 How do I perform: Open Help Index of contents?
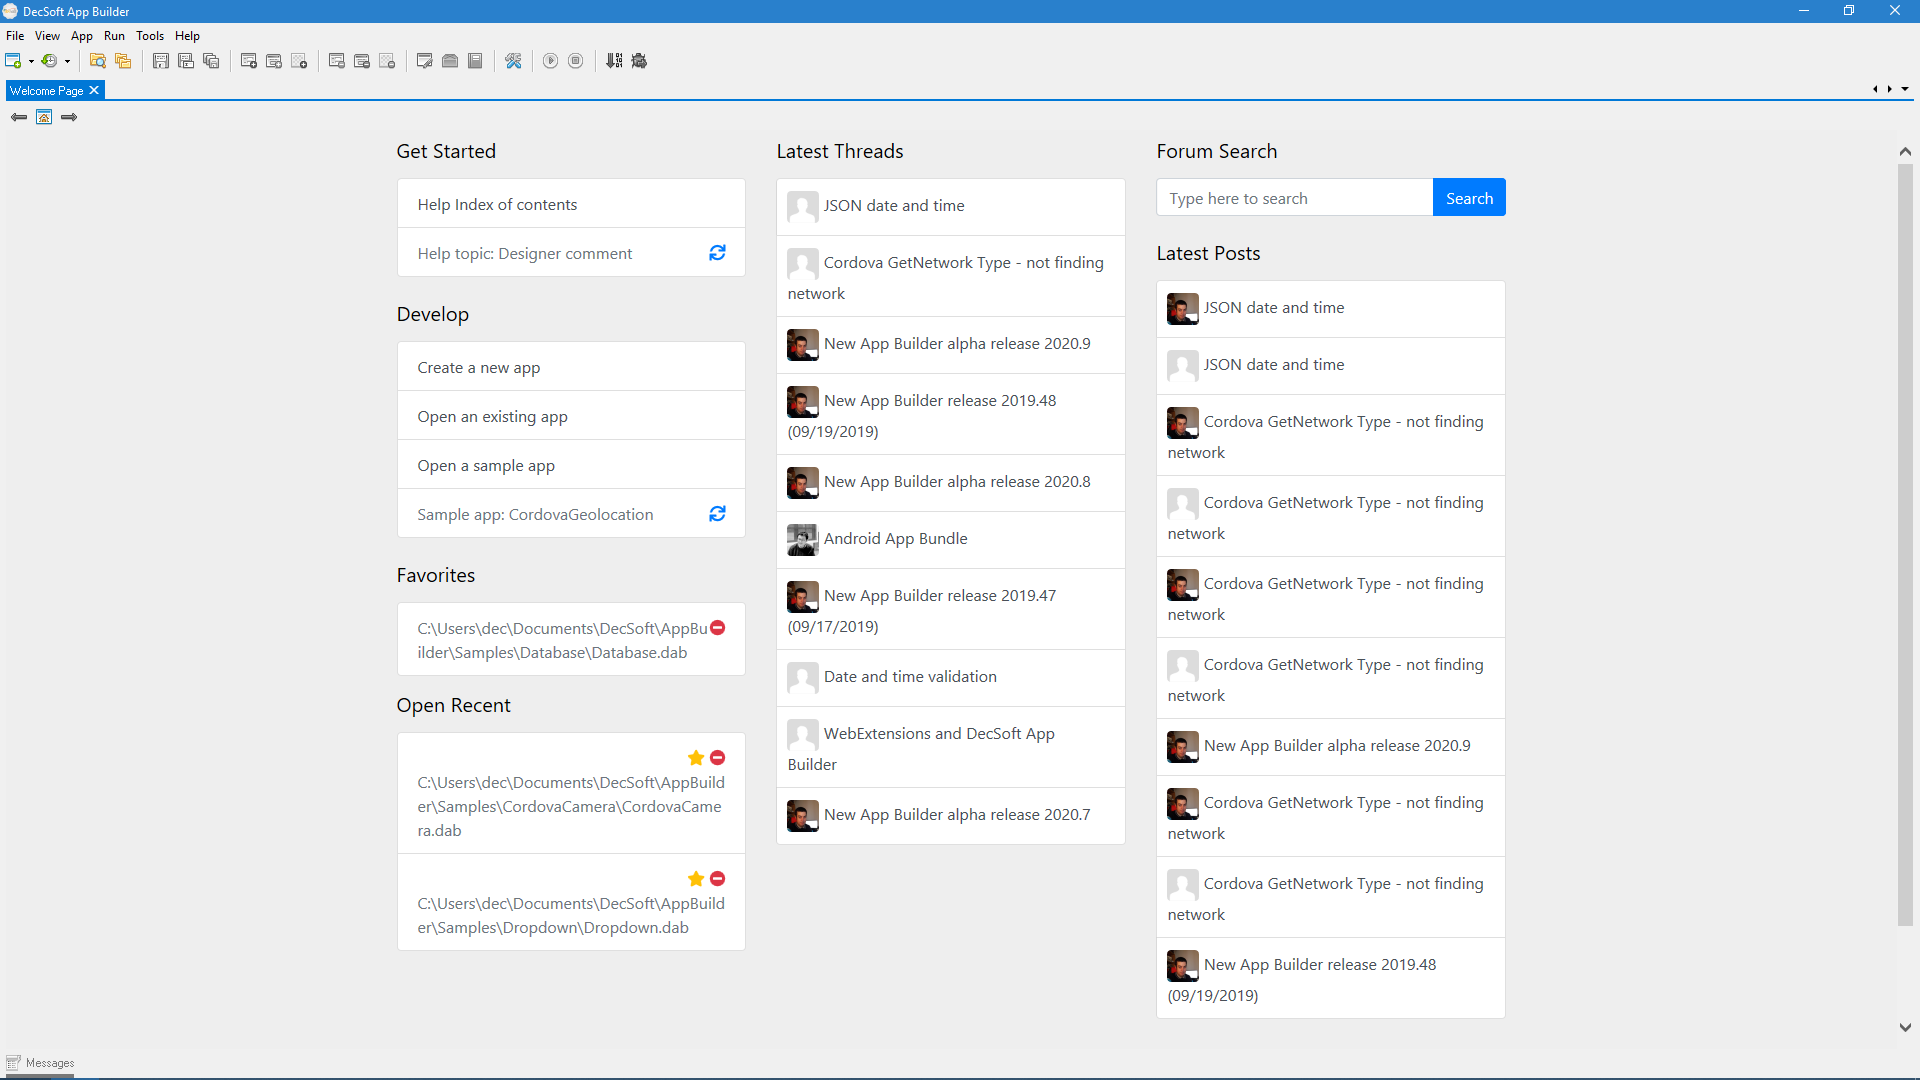click(x=571, y=204)
